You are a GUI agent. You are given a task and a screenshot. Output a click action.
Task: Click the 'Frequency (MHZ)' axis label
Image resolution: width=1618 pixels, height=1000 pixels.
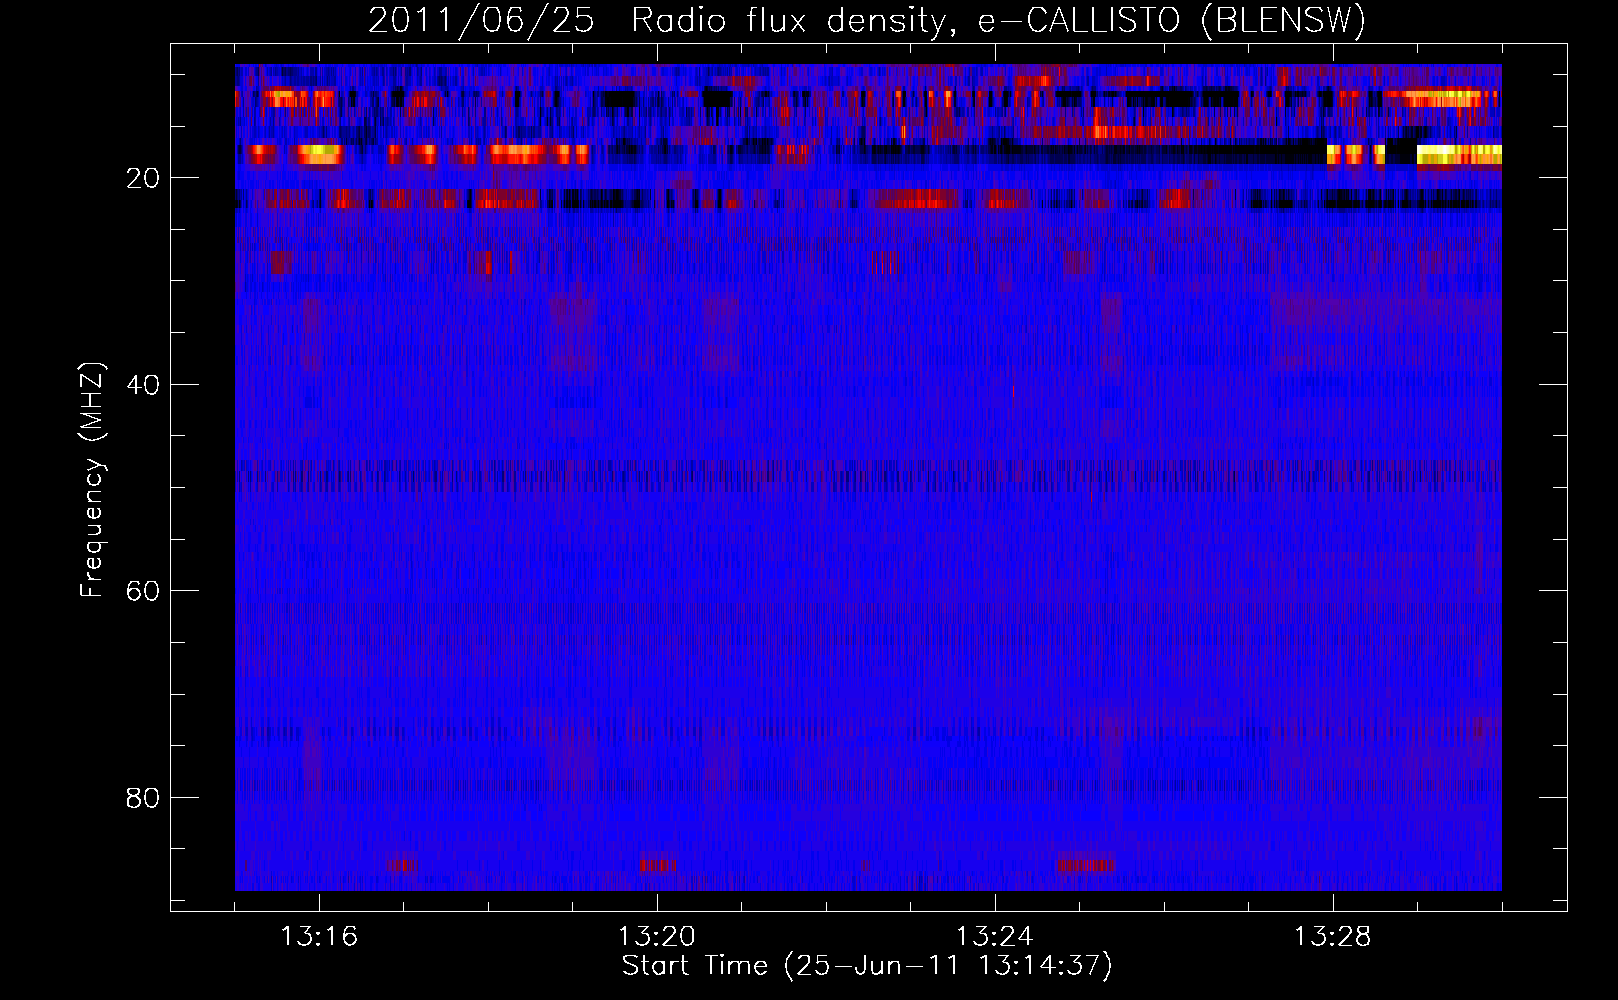pyautogui.click(x=91, y=481)
